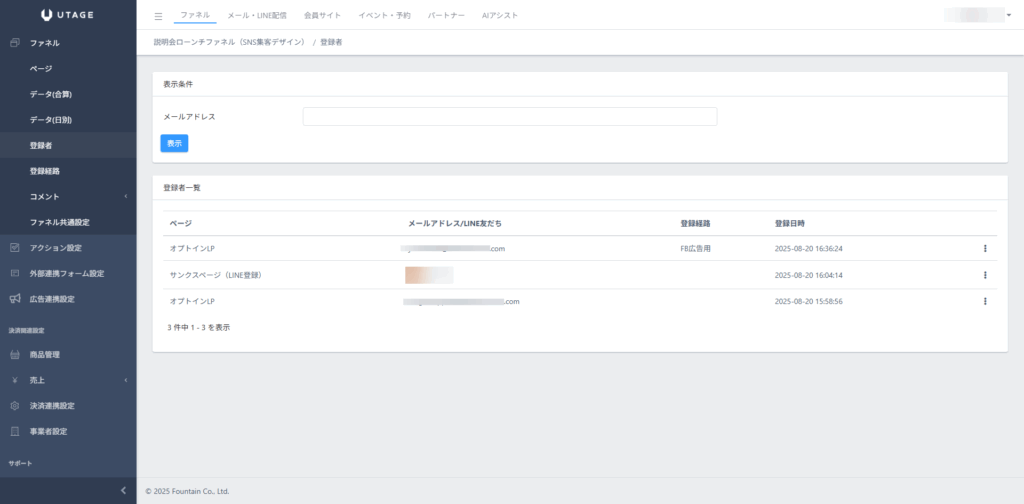Switch to the メール・LINE配信 tab
Image resolution: width=1024 pixels, height=504 pixels.
(x=259, y=16)
